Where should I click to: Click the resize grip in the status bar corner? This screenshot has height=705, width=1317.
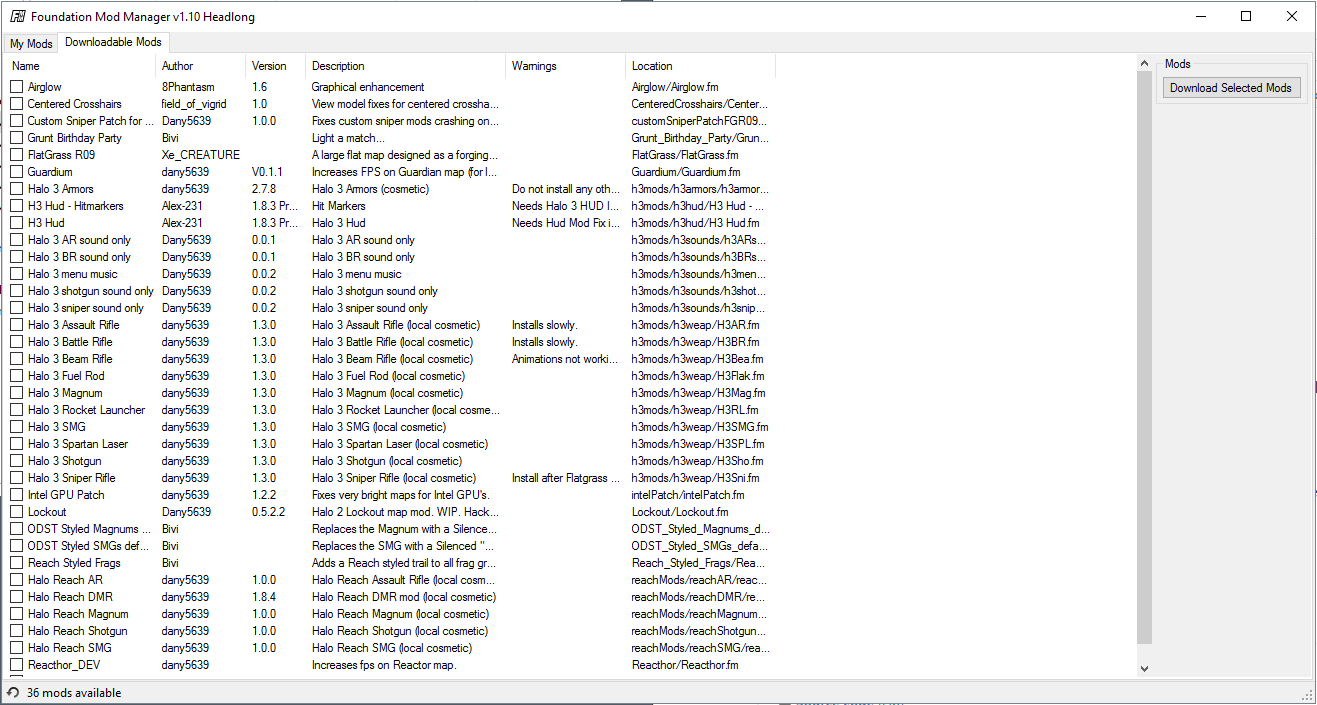point(1307,694)
